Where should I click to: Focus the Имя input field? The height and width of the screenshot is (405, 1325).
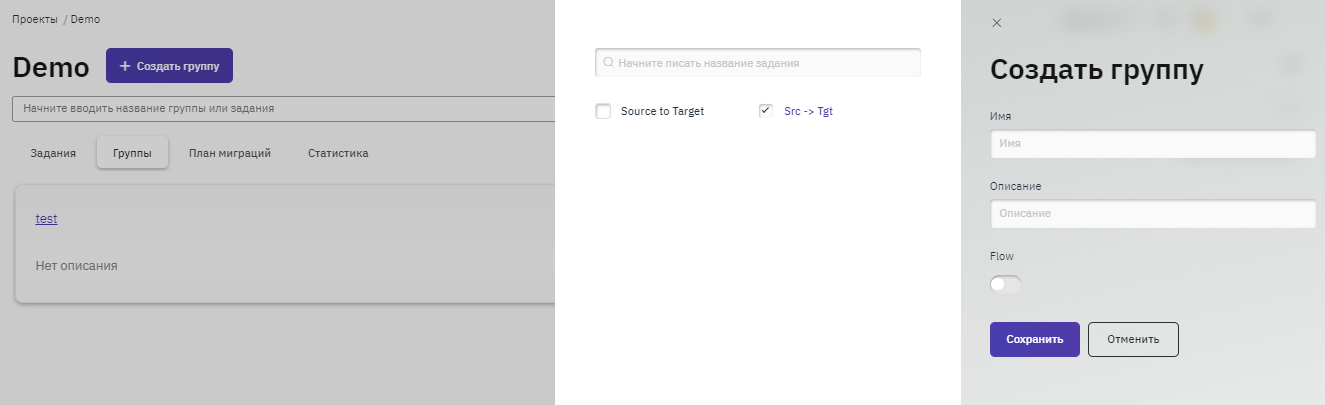point(1152,144)
